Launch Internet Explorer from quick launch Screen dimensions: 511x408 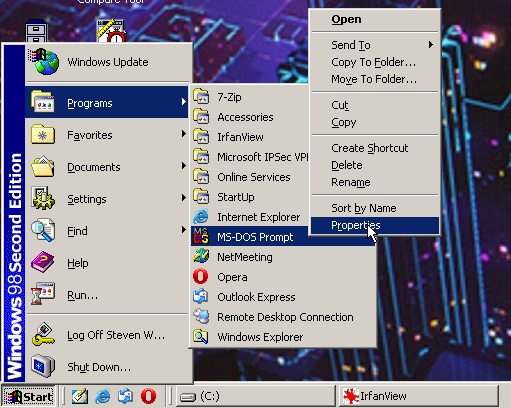(103, 396)
